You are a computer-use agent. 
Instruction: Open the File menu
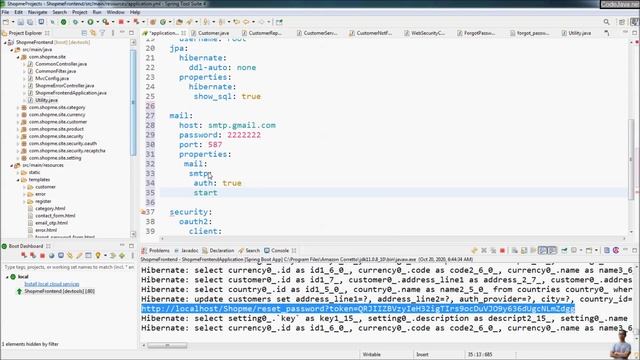[5, 12]
